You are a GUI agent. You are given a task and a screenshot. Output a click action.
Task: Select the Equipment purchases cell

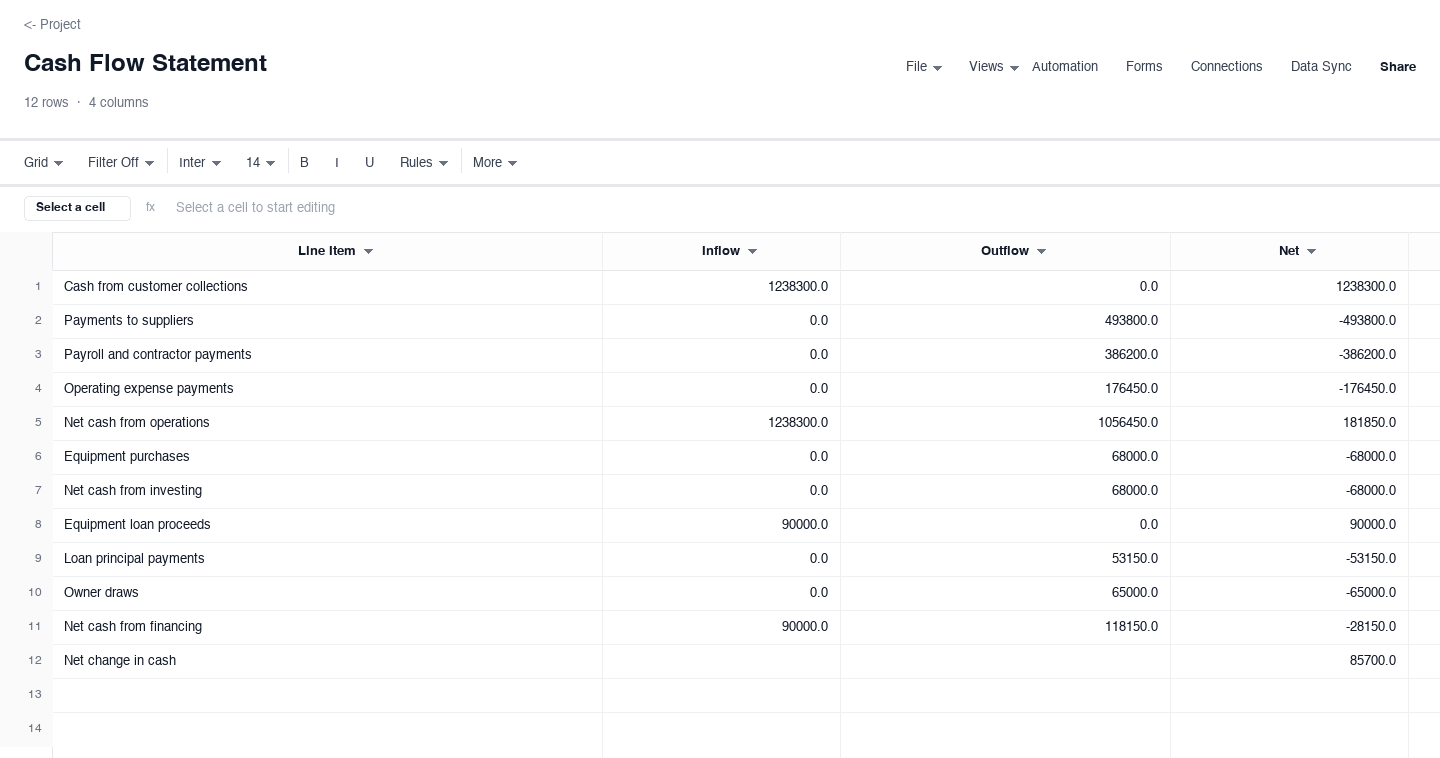pyautogui.click(x=327, y=457)
